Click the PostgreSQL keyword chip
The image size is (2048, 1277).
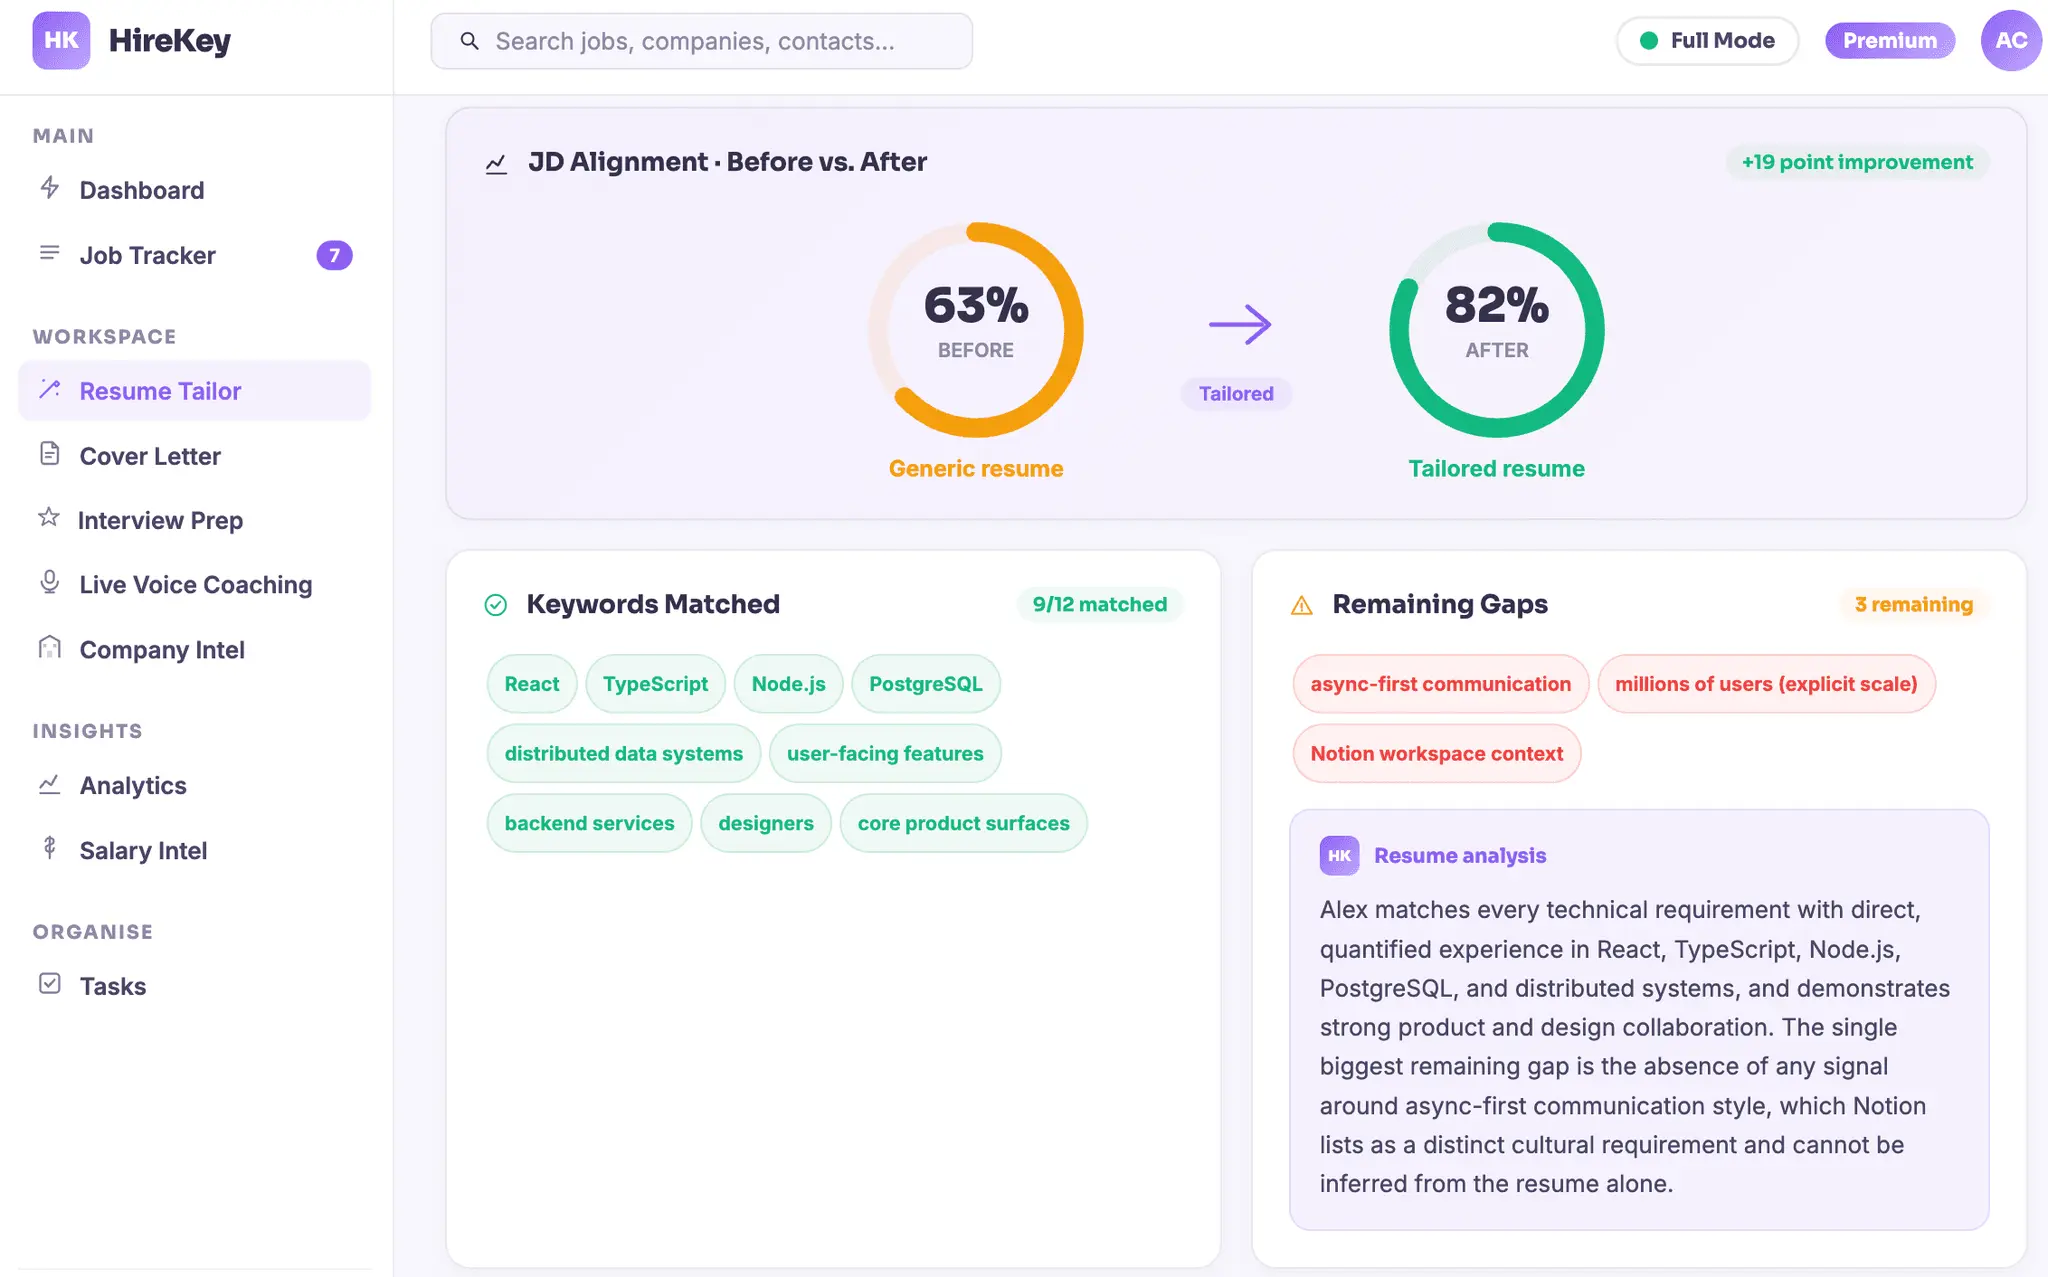(926, 684)
